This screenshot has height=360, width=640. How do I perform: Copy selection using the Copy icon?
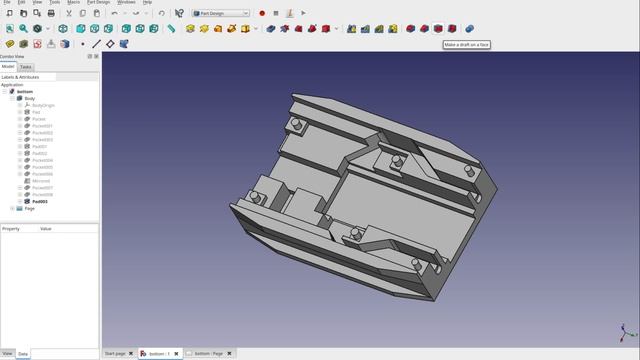point(83,13)
